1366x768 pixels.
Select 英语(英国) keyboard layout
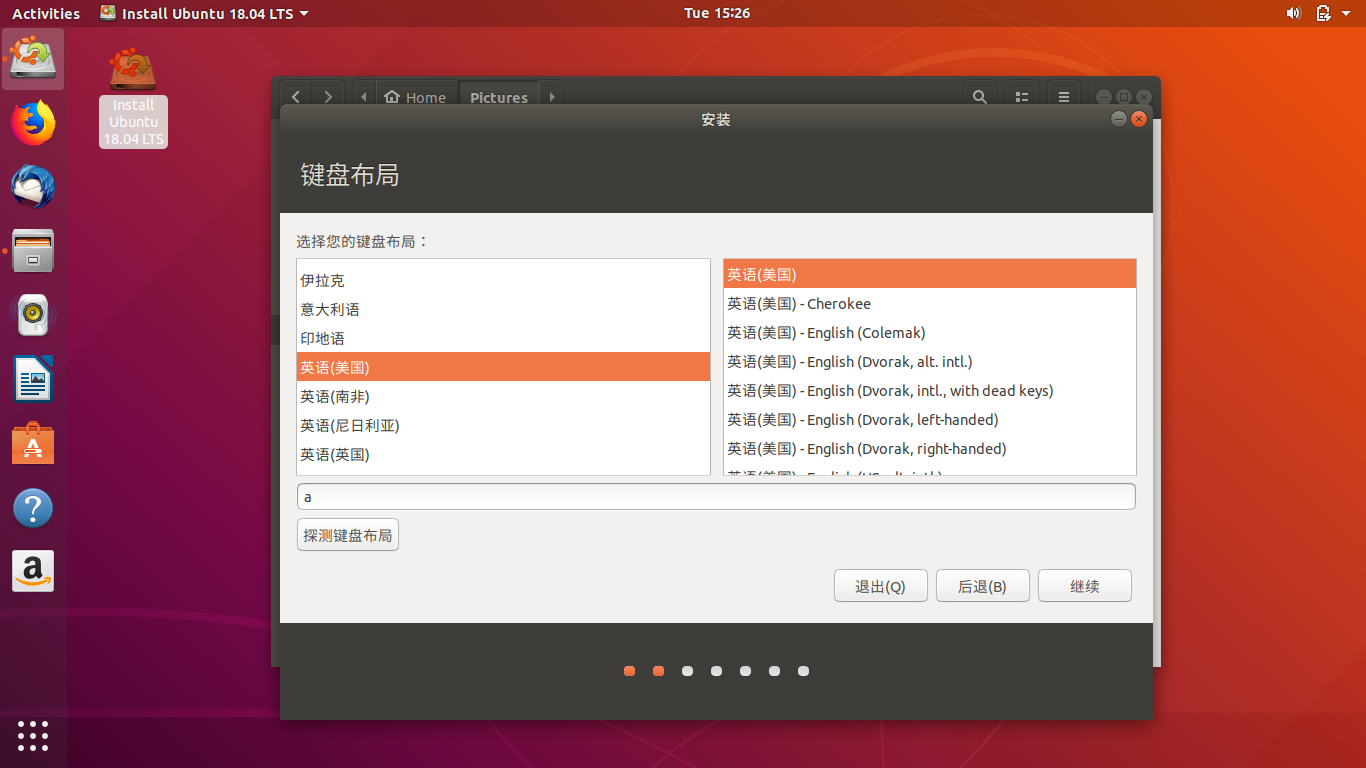[504, 454]
